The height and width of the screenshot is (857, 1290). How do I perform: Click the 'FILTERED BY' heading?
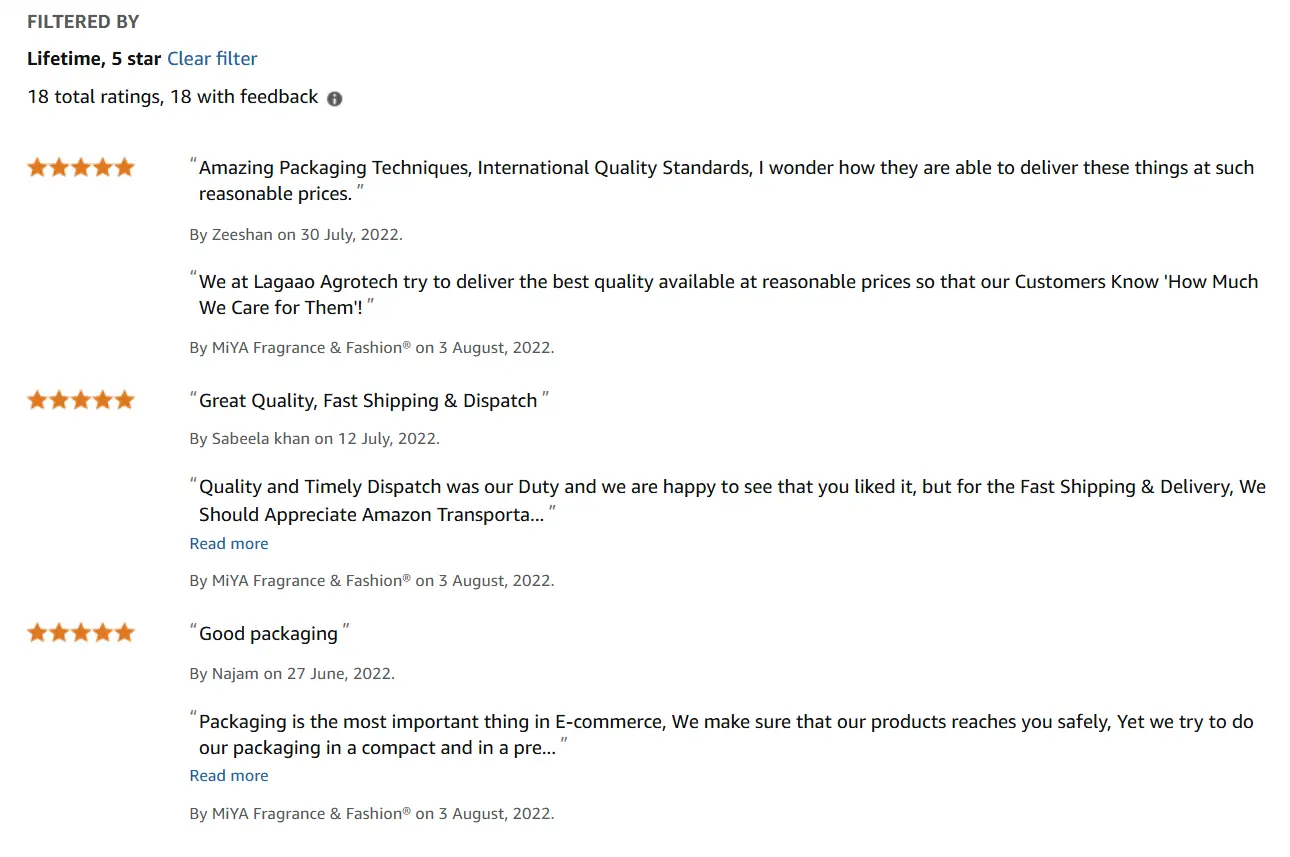83,22
